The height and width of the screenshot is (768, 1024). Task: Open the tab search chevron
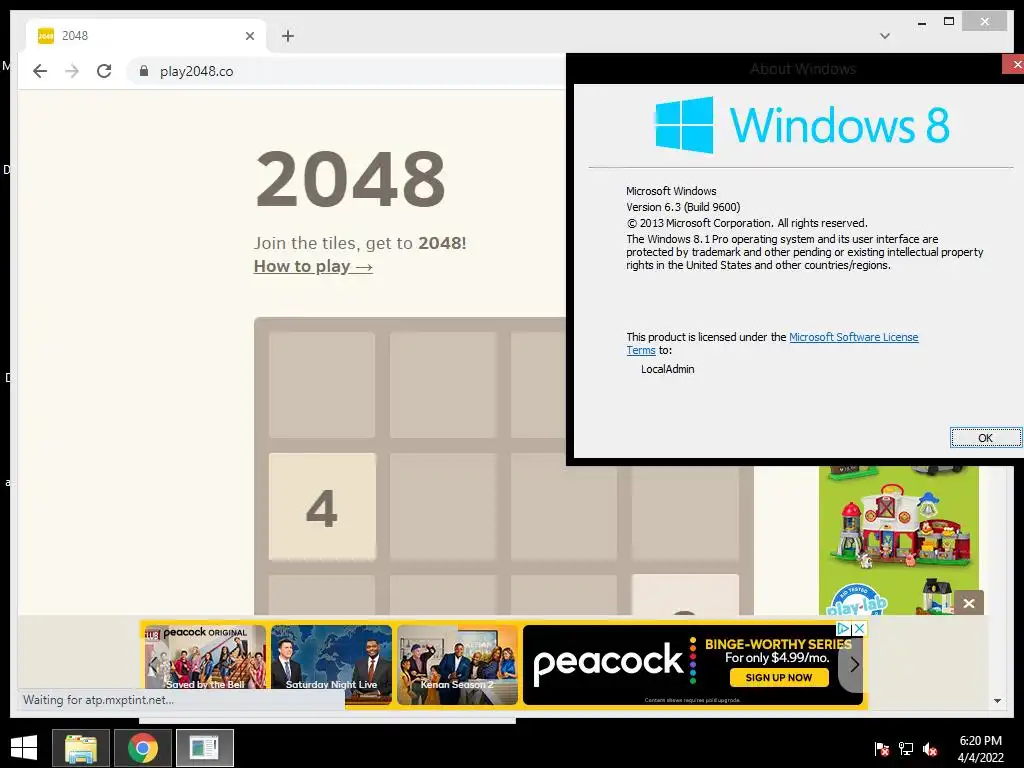[x=885, y=36]
